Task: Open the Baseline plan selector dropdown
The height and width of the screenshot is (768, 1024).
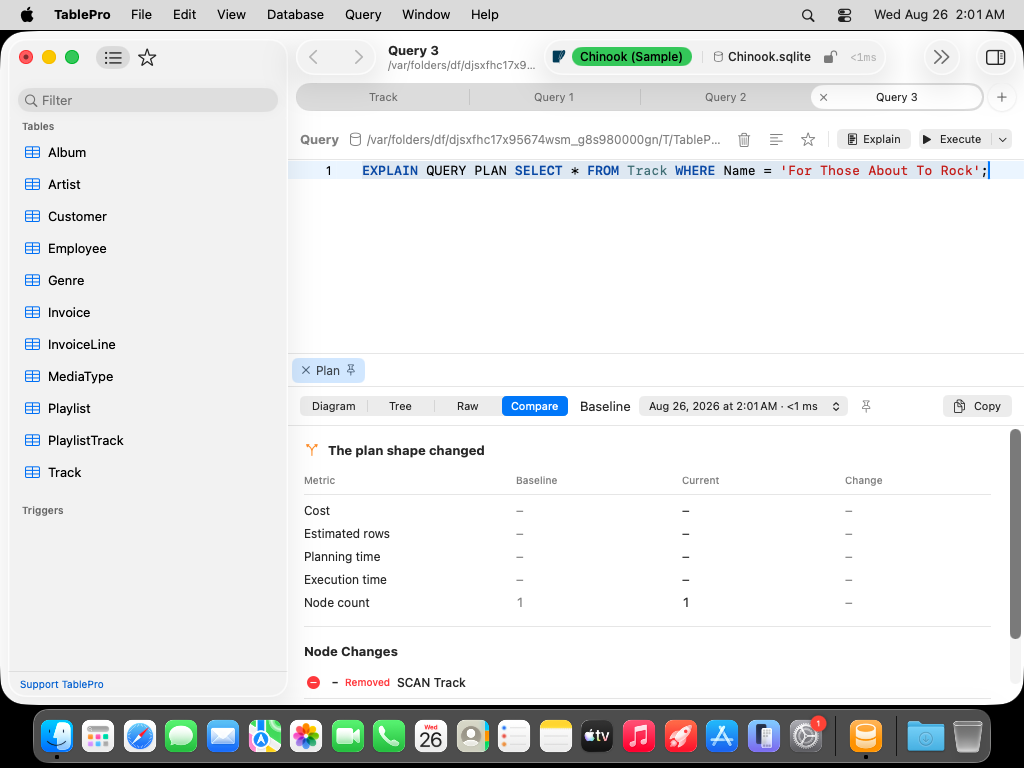Action: (743, 406)
